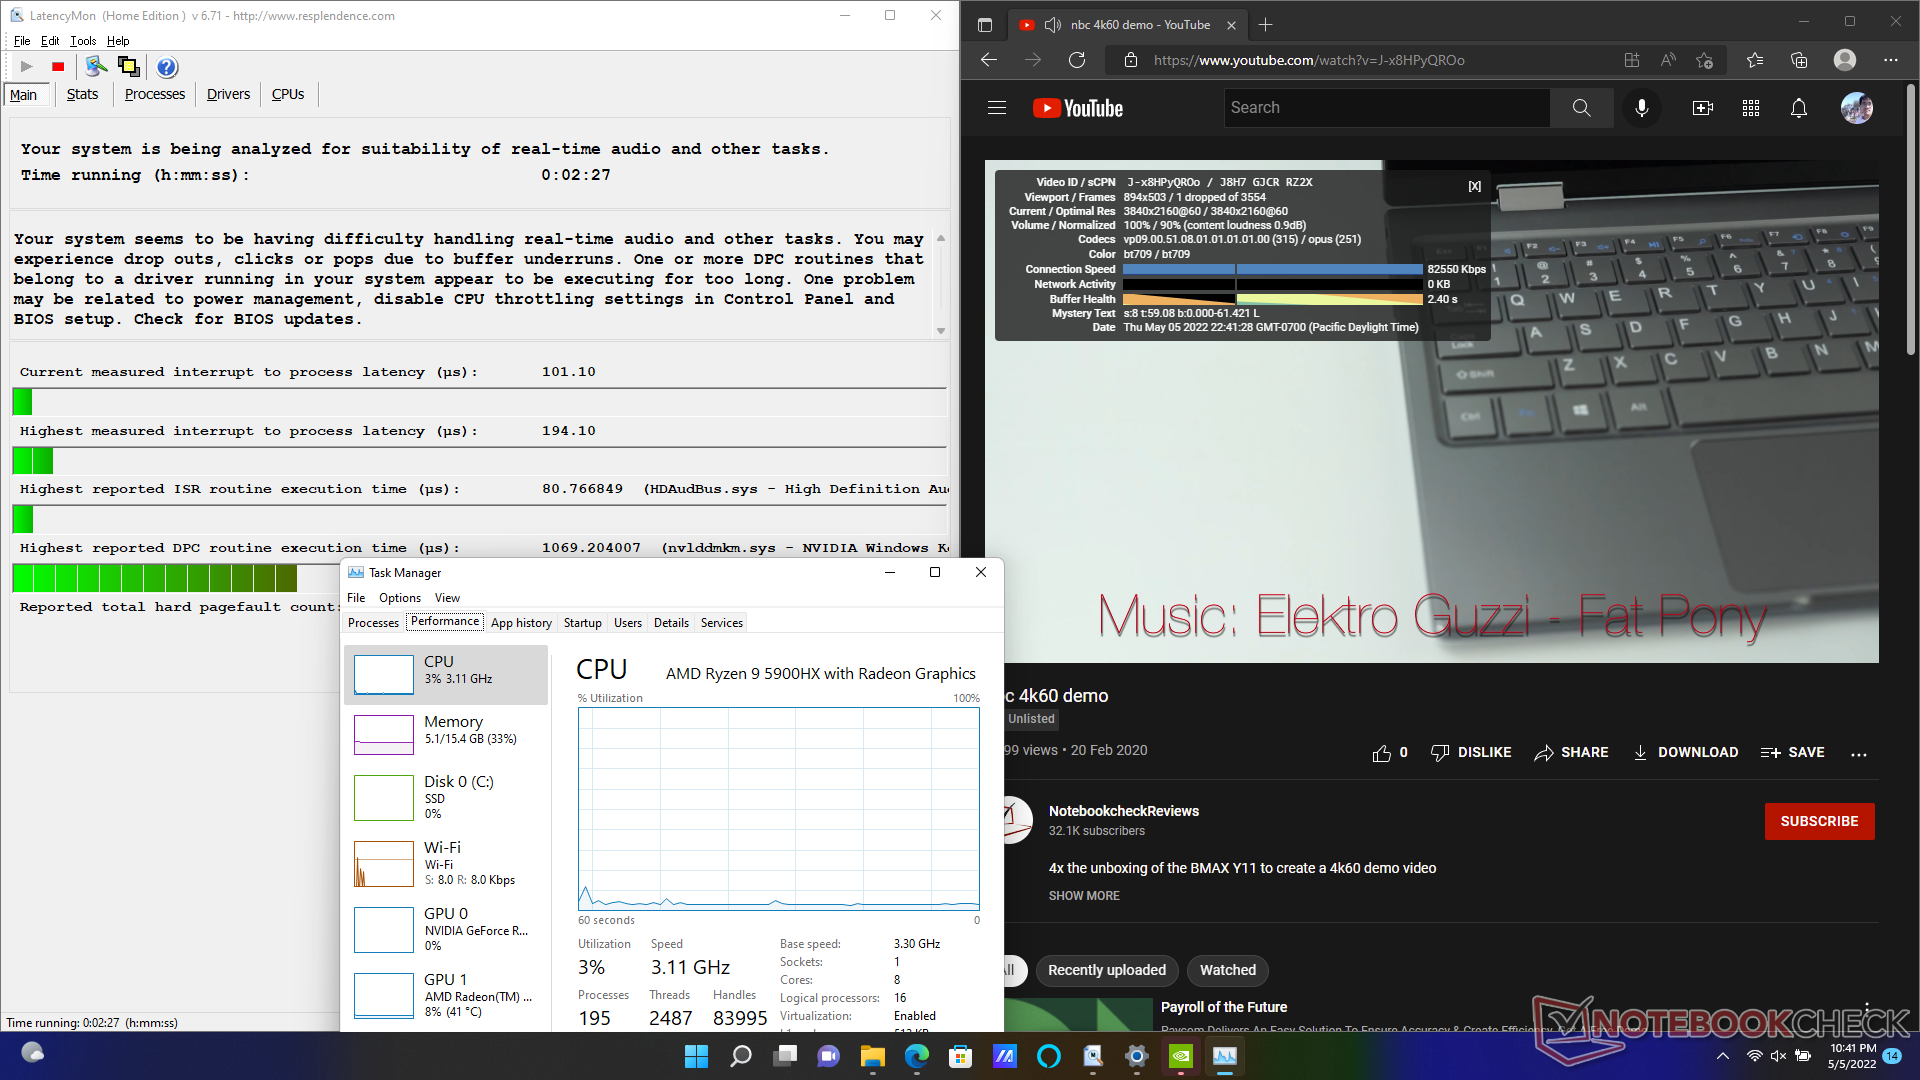The image size is (1920, 1080).
Task: Close the stats for nerds overlay
Action: (x=1474, y=186)
